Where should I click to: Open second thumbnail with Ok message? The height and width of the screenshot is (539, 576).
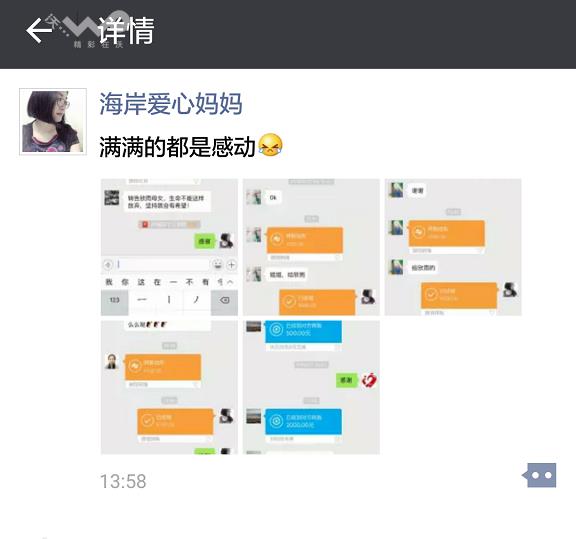pos(311,247)
